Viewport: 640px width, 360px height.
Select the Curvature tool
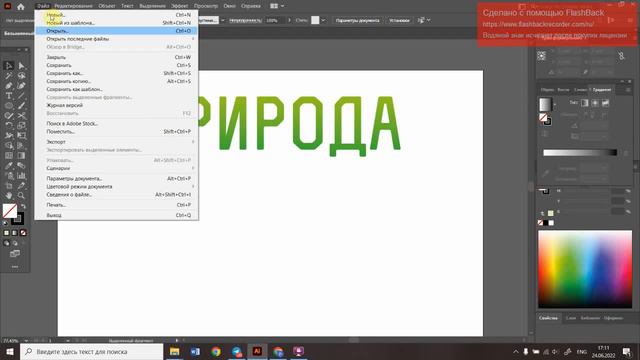coord(21,86)
